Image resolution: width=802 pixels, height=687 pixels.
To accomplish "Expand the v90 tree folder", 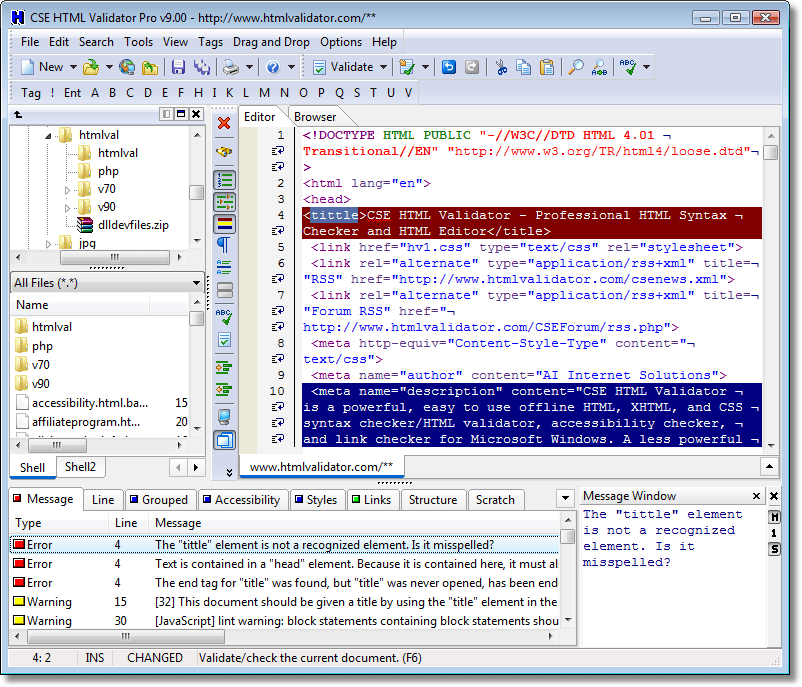I will point(67,208).
